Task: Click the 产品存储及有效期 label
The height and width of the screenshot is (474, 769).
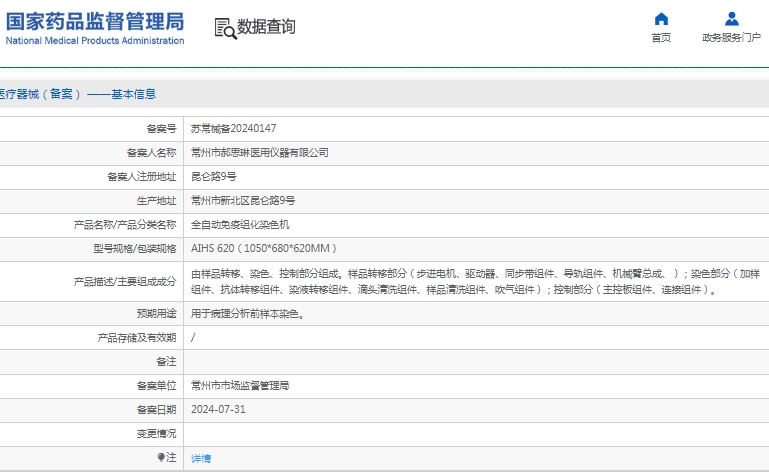Action: pos(137,338)
